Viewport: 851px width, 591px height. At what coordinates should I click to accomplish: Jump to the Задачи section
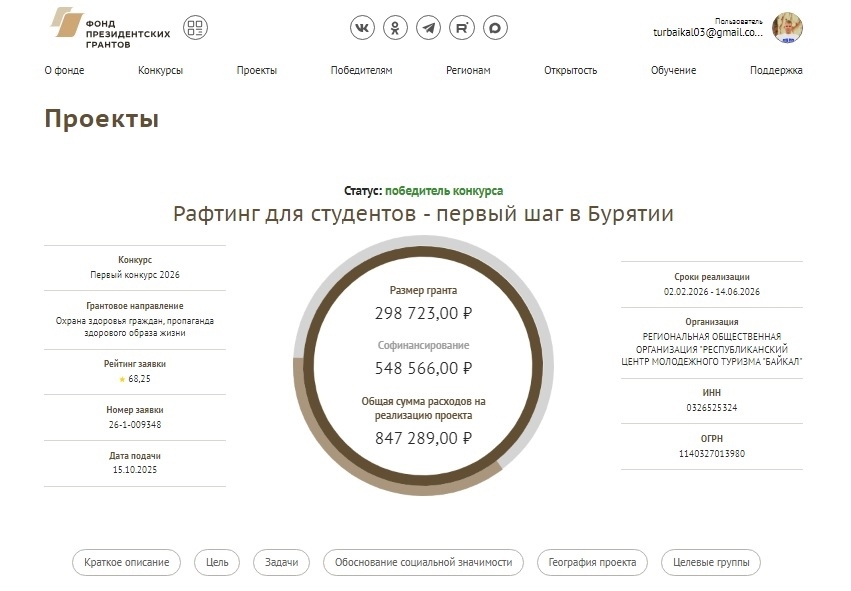[281, 562]
